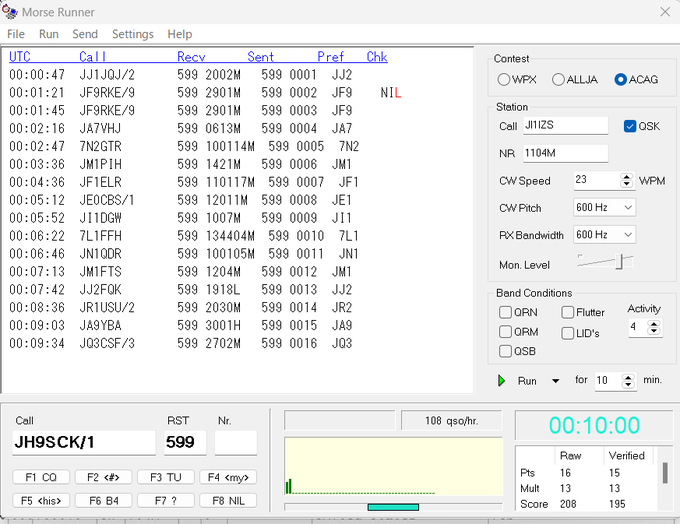Click the F4 <my> button

tap(228, 477)
